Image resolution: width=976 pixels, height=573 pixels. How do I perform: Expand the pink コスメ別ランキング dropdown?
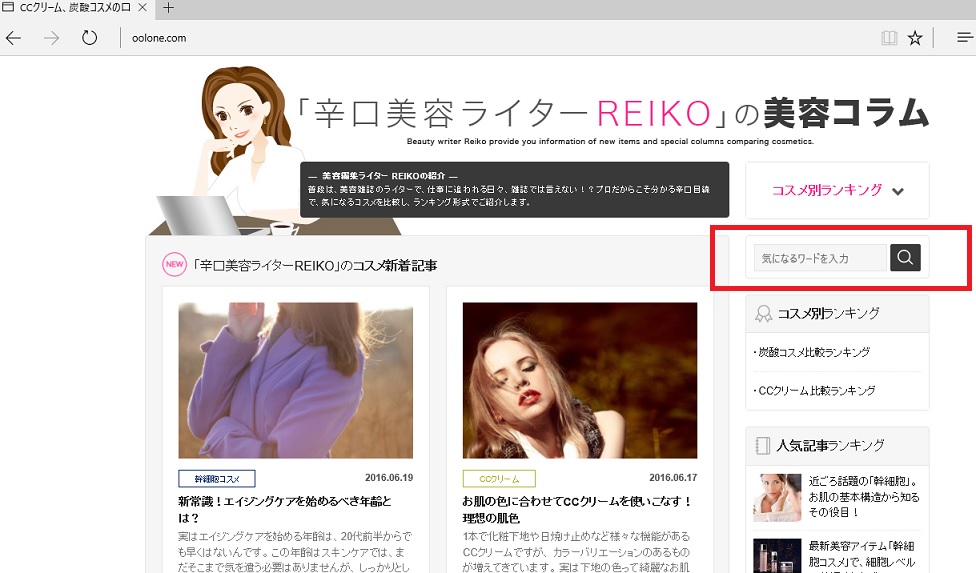[x=837, y=190]
